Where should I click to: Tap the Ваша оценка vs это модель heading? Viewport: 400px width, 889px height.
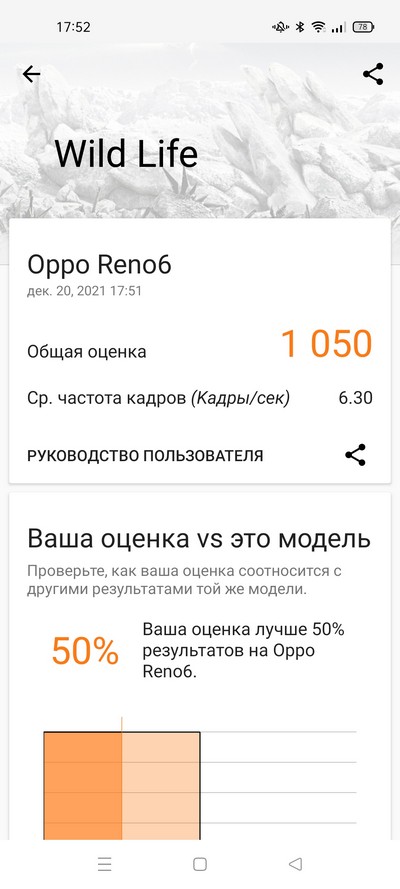tap(199, 539)
